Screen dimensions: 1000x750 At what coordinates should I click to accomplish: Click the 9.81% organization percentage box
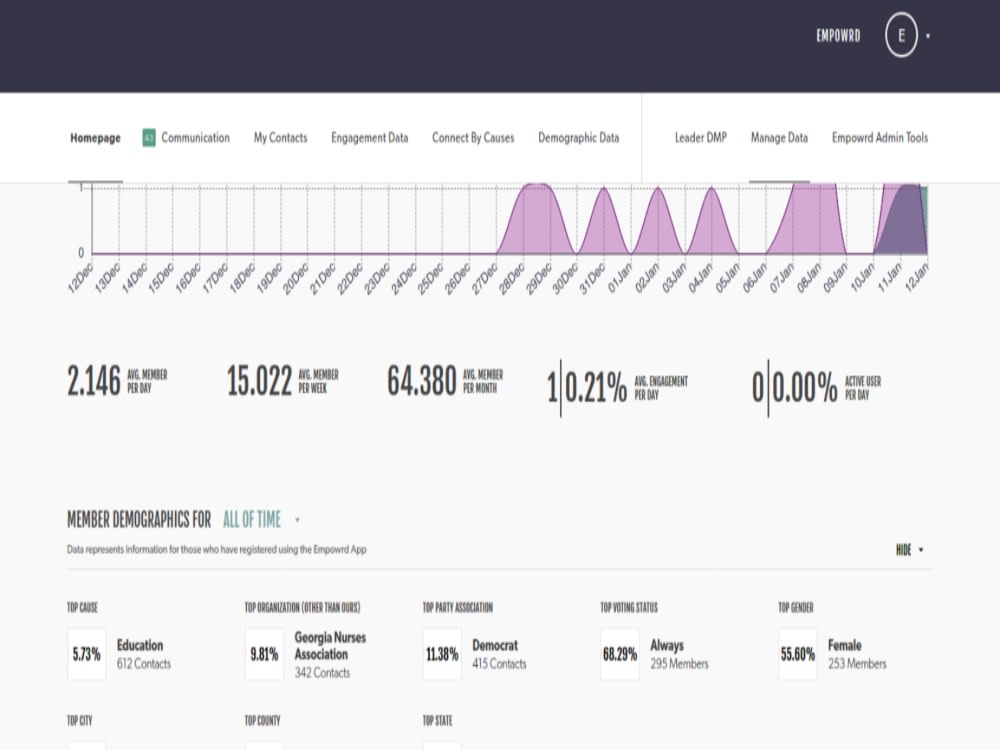pyautogui.click(x=264, y=654)
